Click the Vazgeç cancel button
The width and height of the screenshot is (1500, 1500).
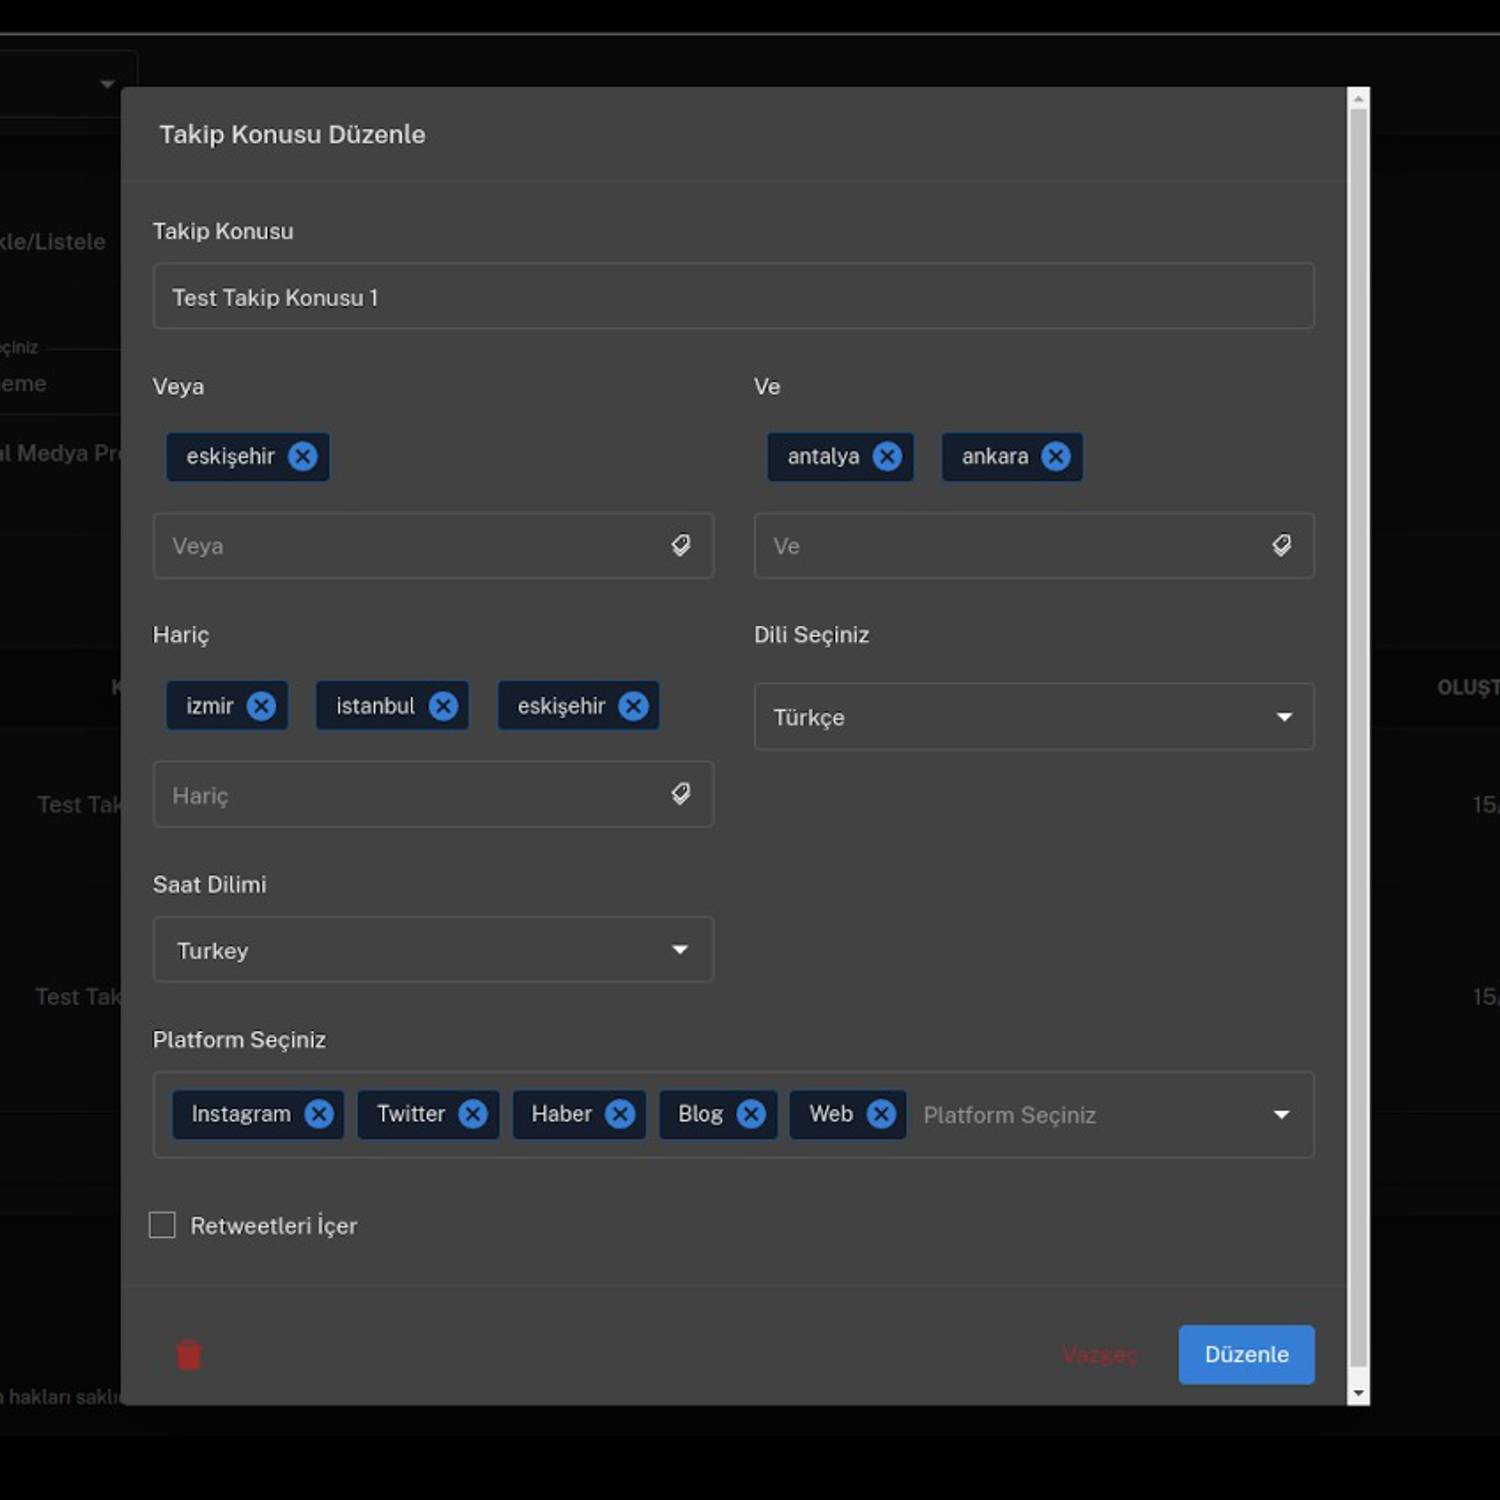click(1099, 1355)
